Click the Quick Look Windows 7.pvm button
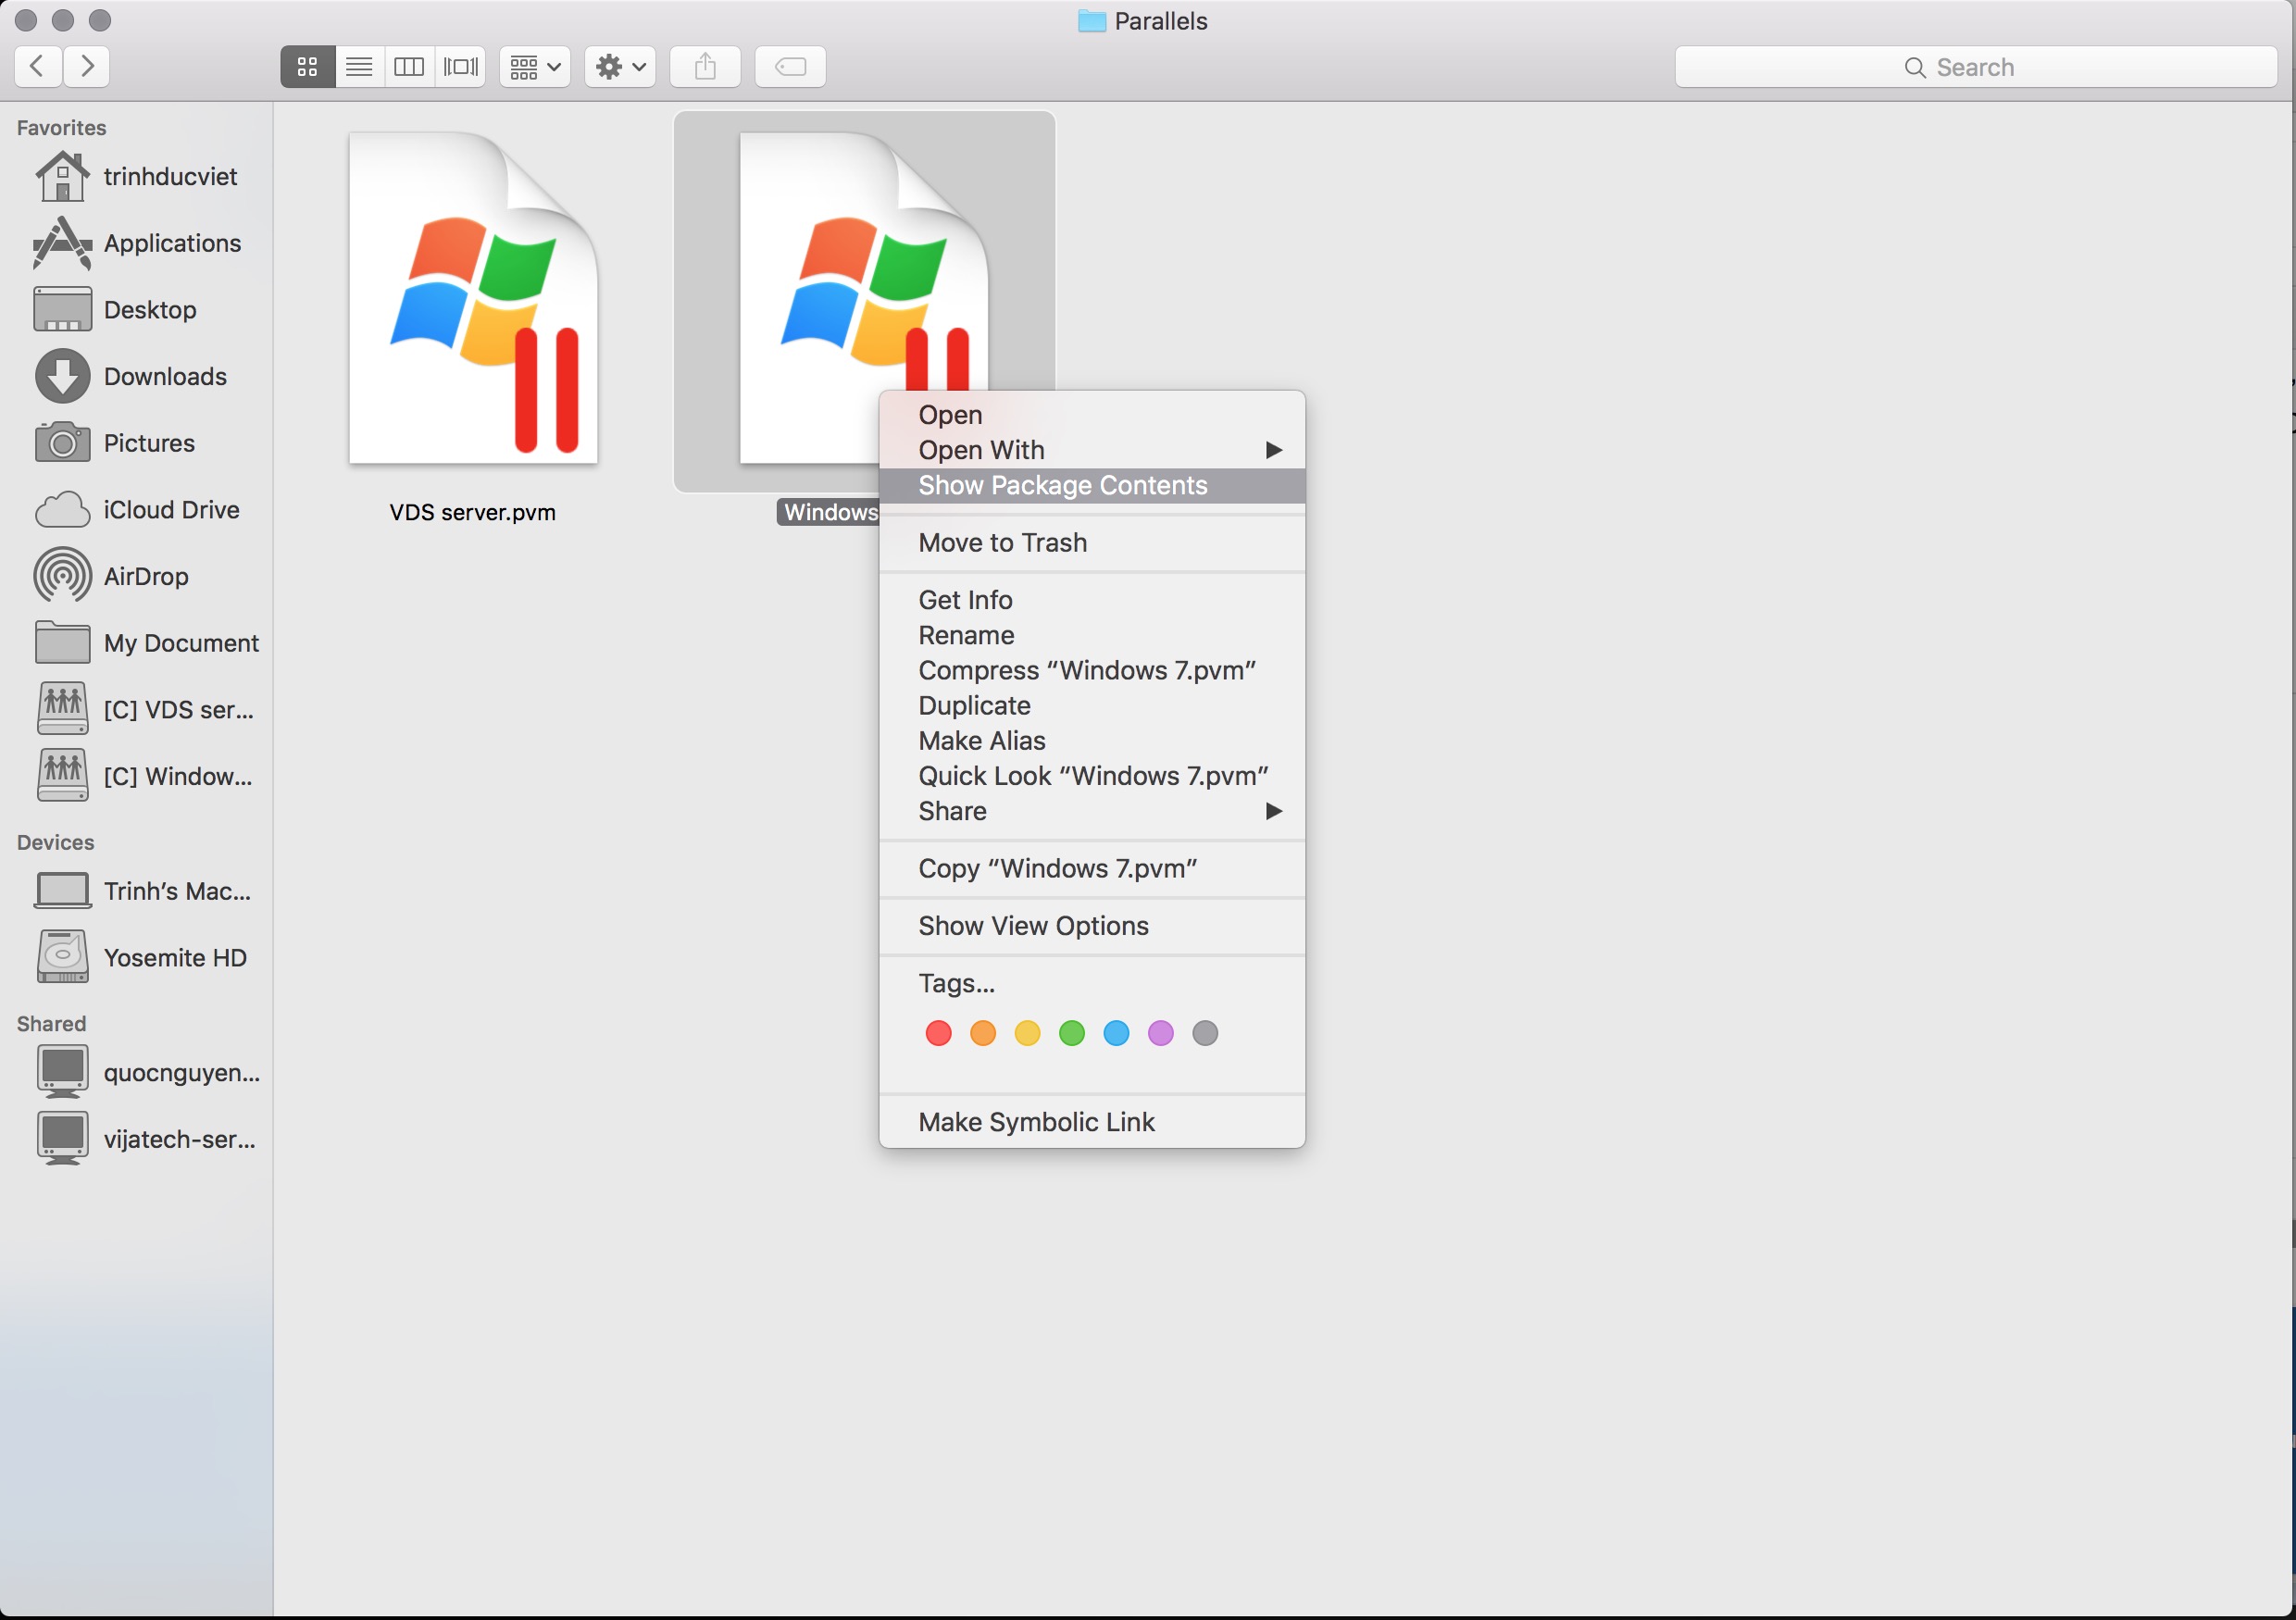This screenshot has height=1620, width=2296. (1093, 775)
